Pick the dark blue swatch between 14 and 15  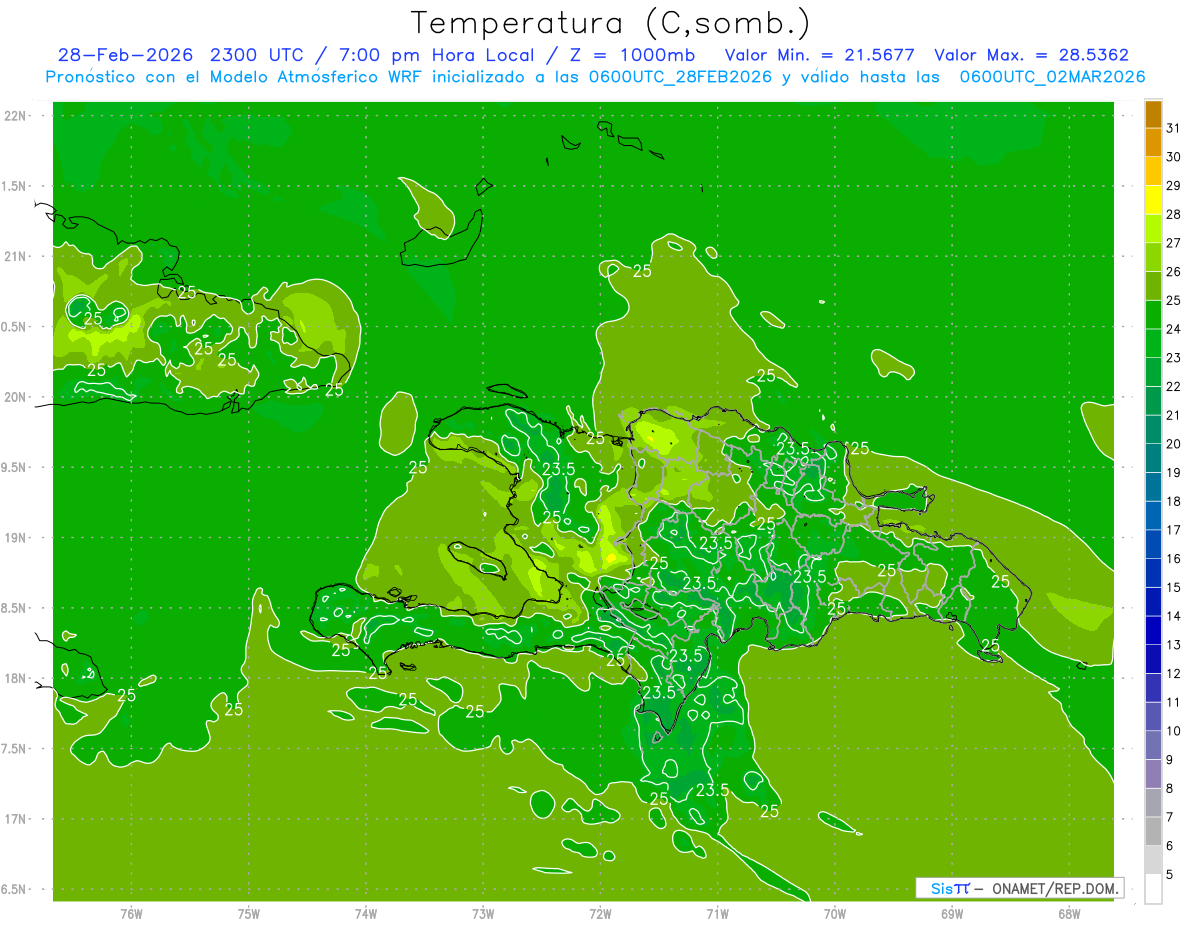pos(1153,602)
